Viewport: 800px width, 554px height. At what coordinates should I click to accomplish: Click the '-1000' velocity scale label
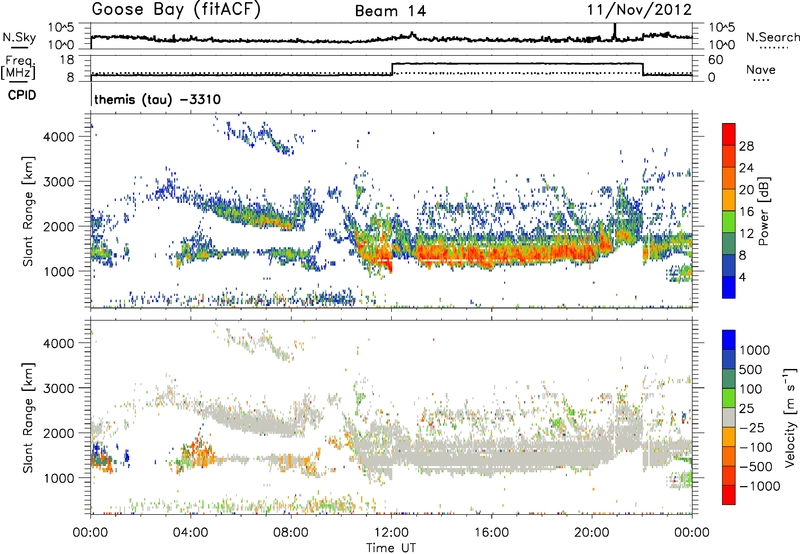[759, 486]
